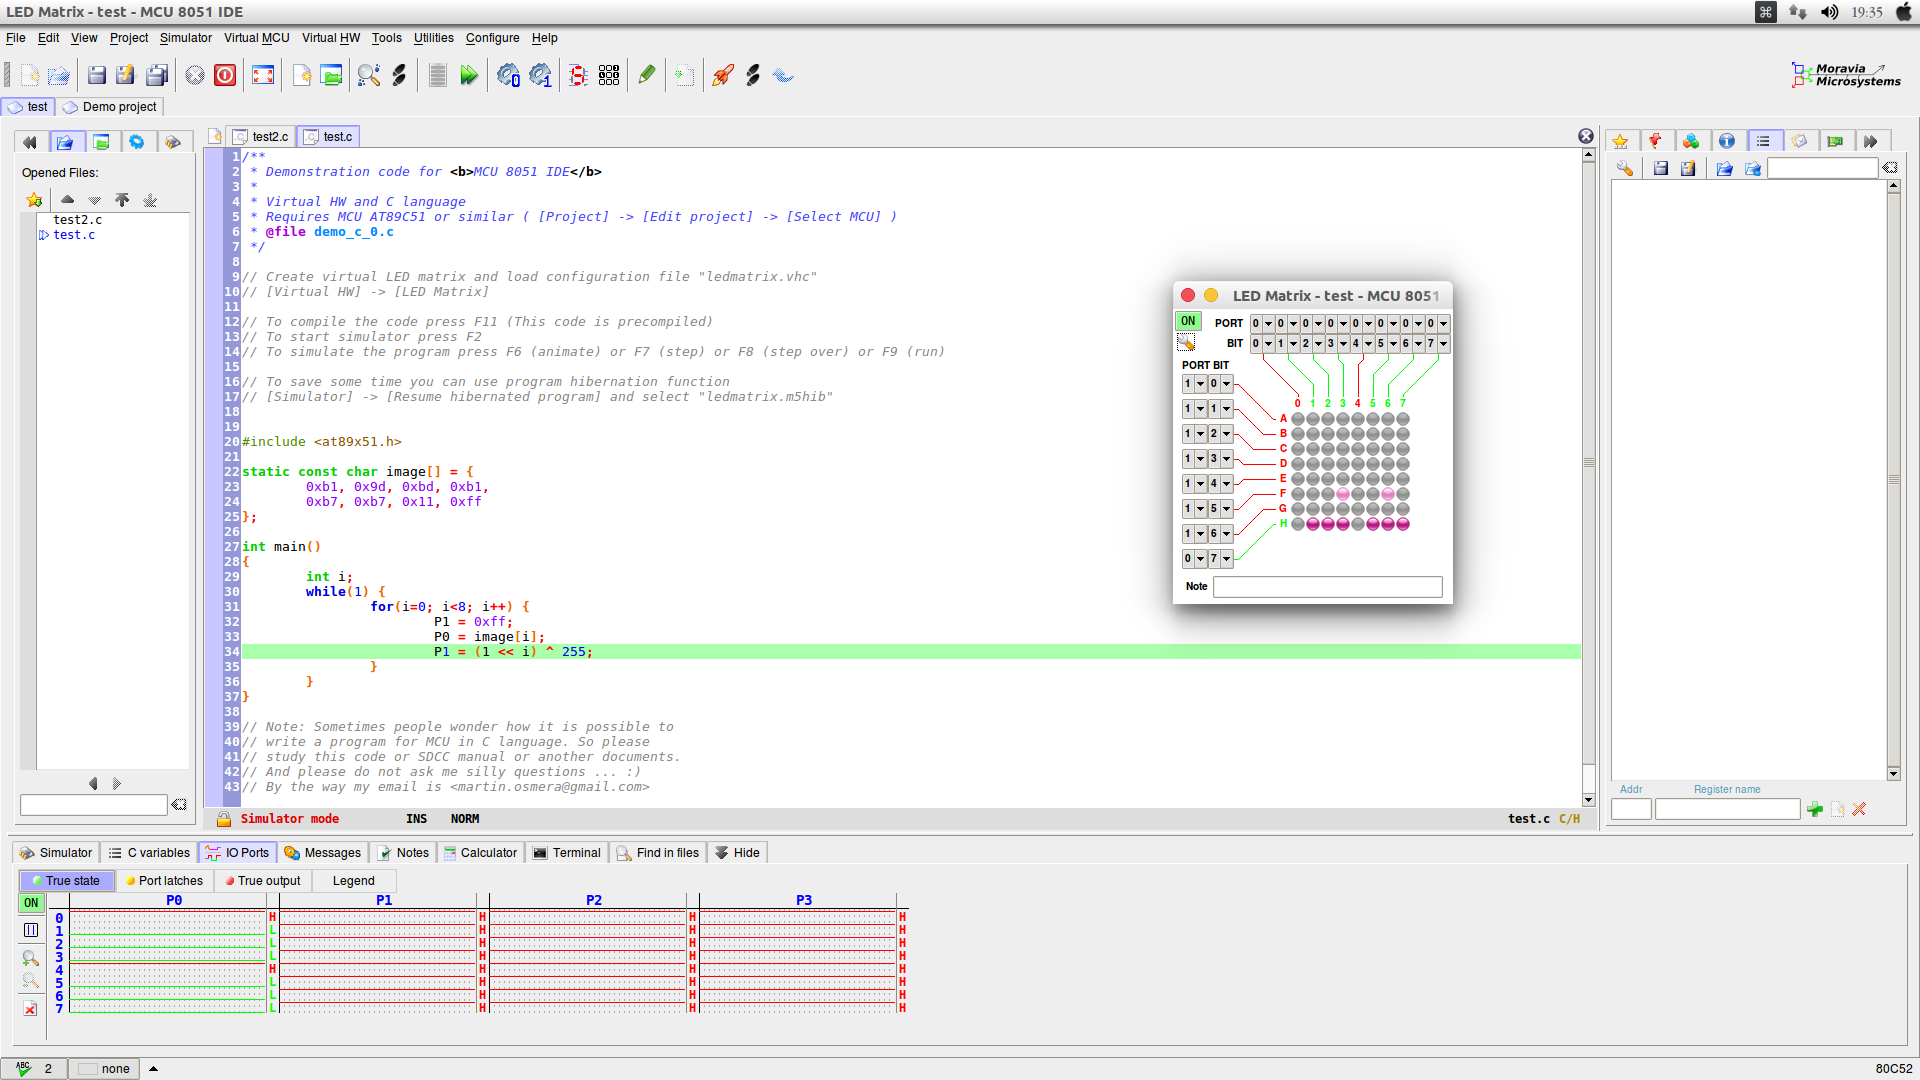Click the red pushpin breakpoints icon
The height and width of the screenshot is (1080, 1920).
click(1655, 141)
